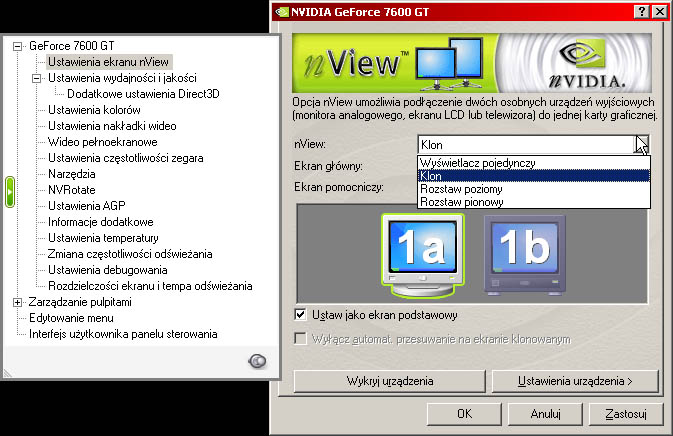Select monitor 1b icon
This screenshot has height=436, width=673.
click(x=524, y=255)
